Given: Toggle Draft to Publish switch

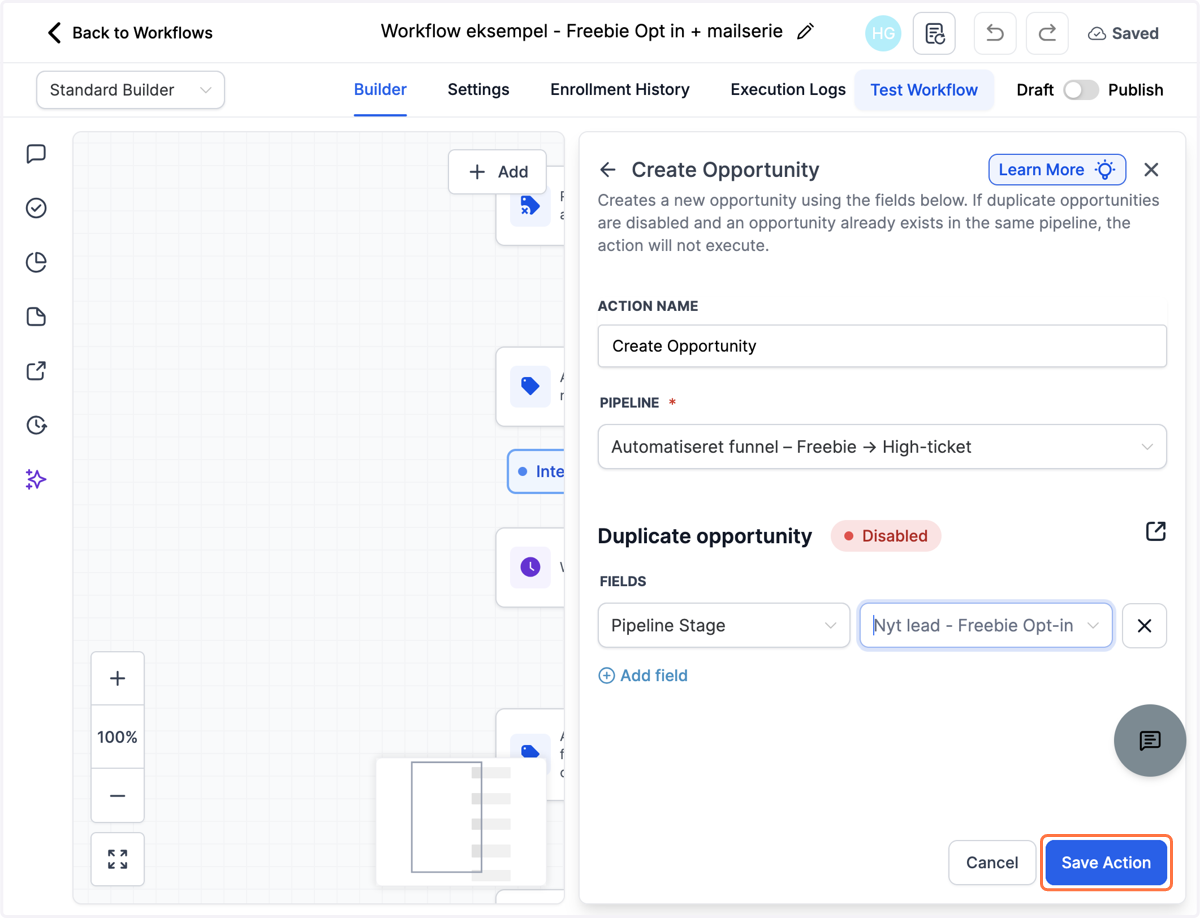Looking at the screenshot, I should pos(1081,90).
